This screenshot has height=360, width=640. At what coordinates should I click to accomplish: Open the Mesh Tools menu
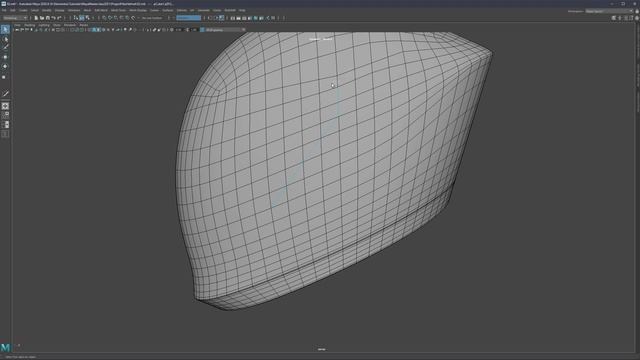118,10
